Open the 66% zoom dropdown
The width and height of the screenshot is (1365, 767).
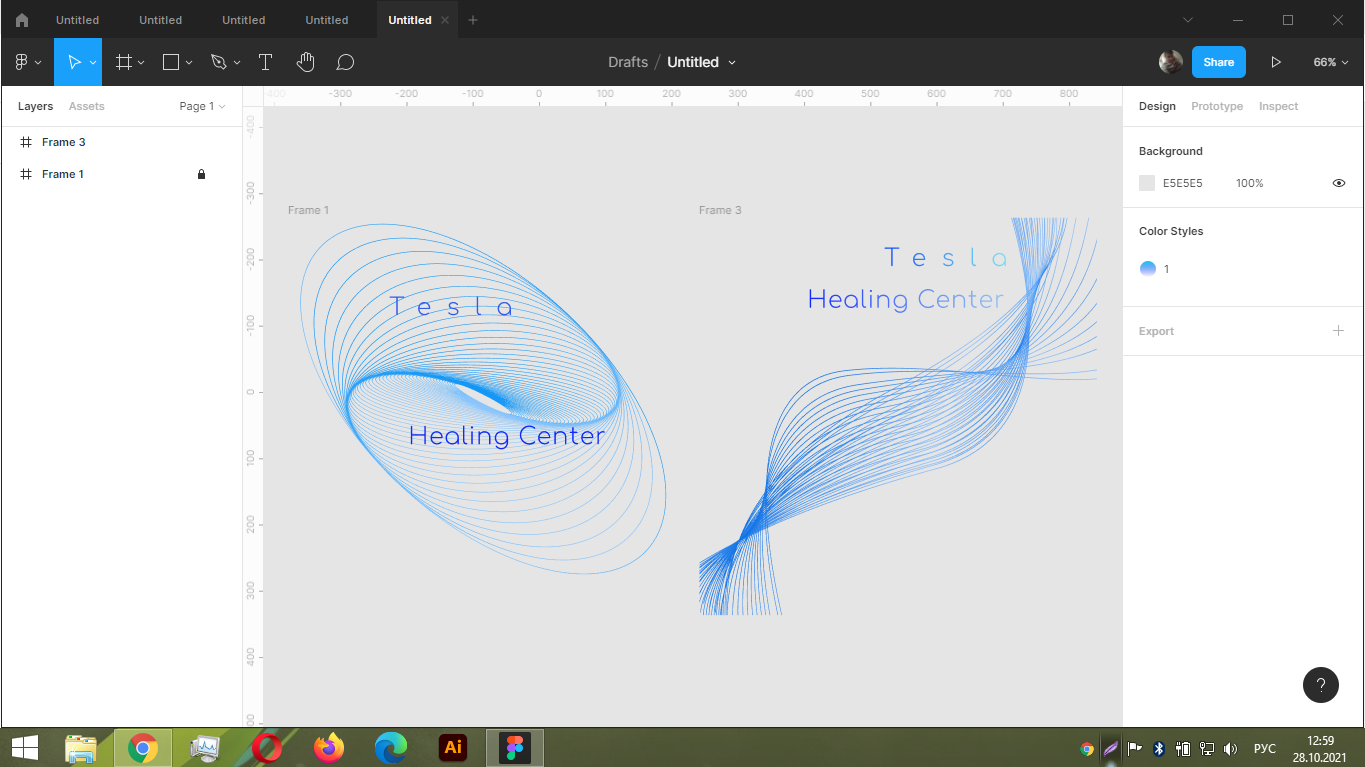[x=1331, y=62]
